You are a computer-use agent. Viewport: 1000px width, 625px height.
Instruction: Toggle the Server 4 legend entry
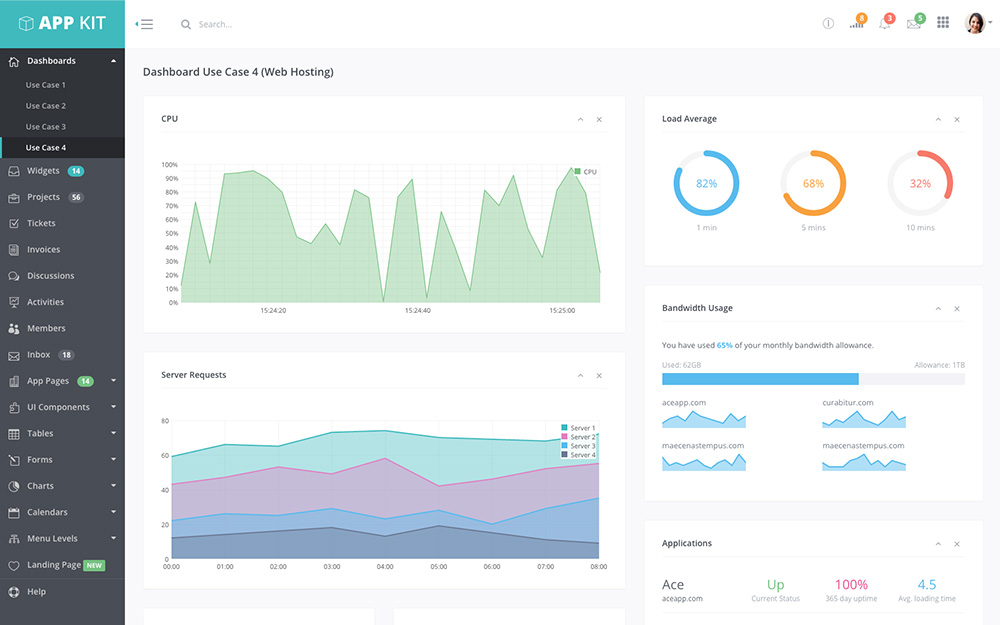(578, 455)
